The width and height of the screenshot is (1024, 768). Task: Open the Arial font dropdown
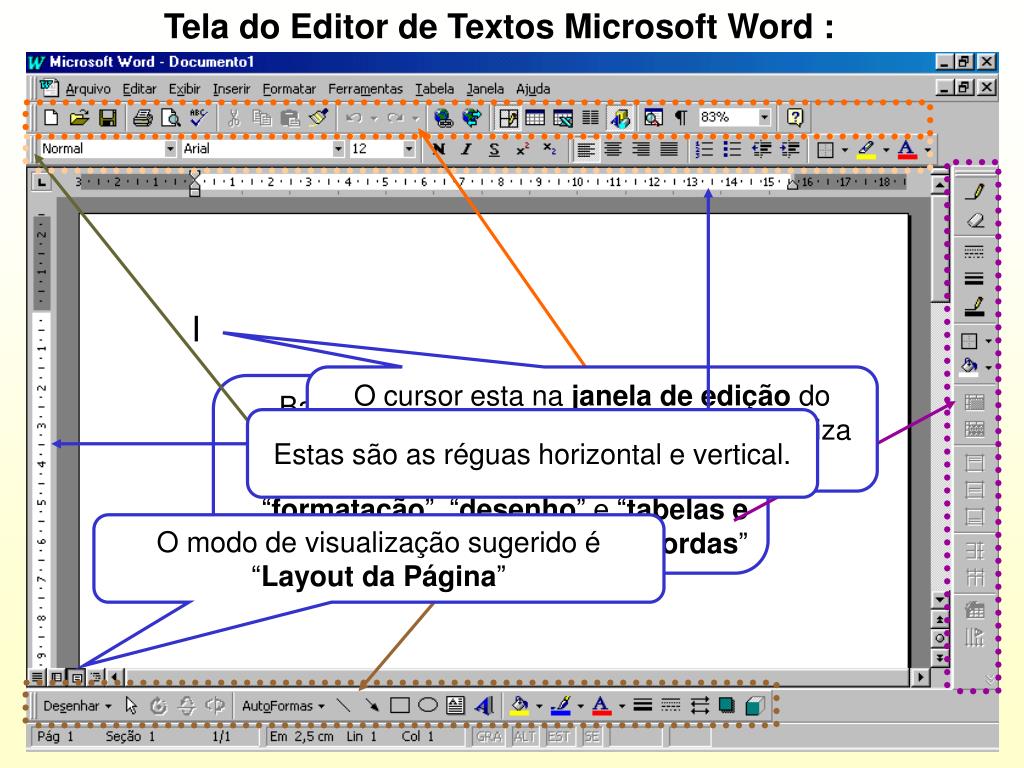click(338, 149)
